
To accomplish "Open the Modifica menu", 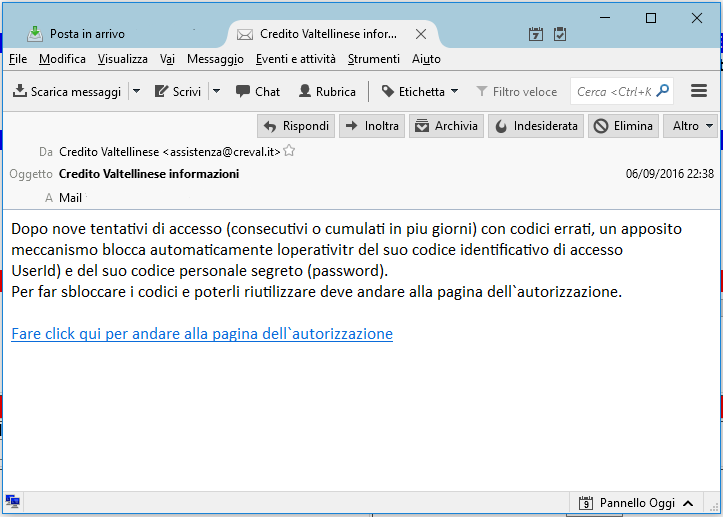I will 62,59.
